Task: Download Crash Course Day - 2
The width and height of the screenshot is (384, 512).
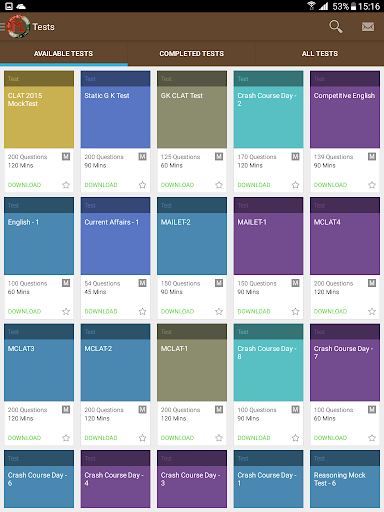Action: [x=254, y=185]
